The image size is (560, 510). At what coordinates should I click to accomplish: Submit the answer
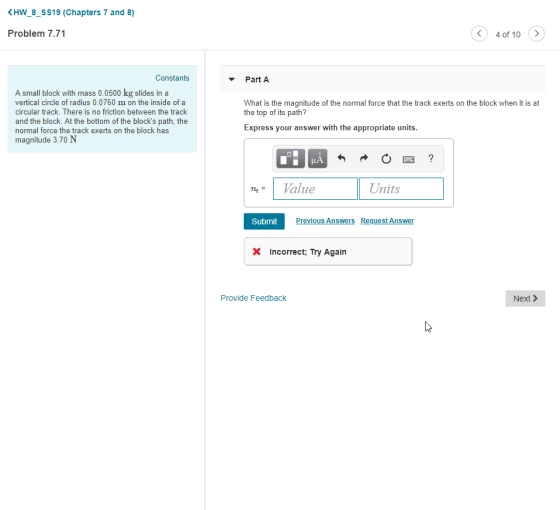[x=264, y=221]
